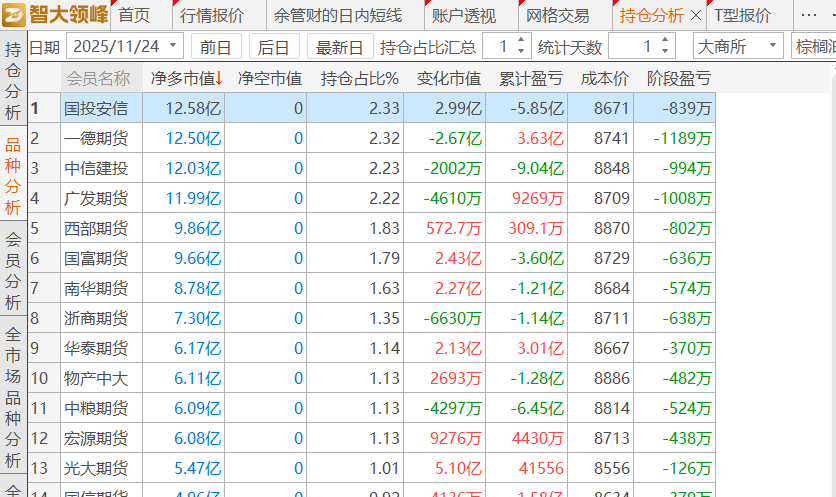Click the 12.03亿 net long value
The width and height of the screenshot is (836, 497).
click(193, 168)
